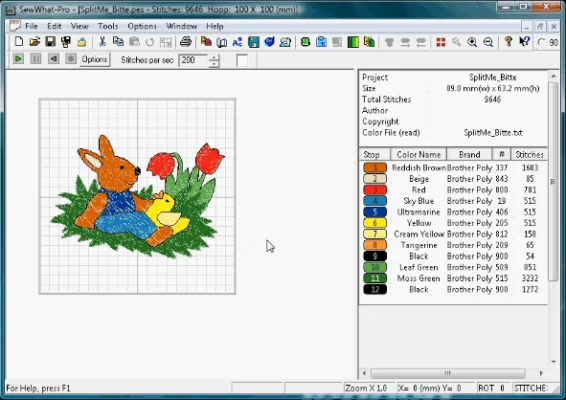
Task: Select color swatch 11 Moss Green
Action: point(375,278)
